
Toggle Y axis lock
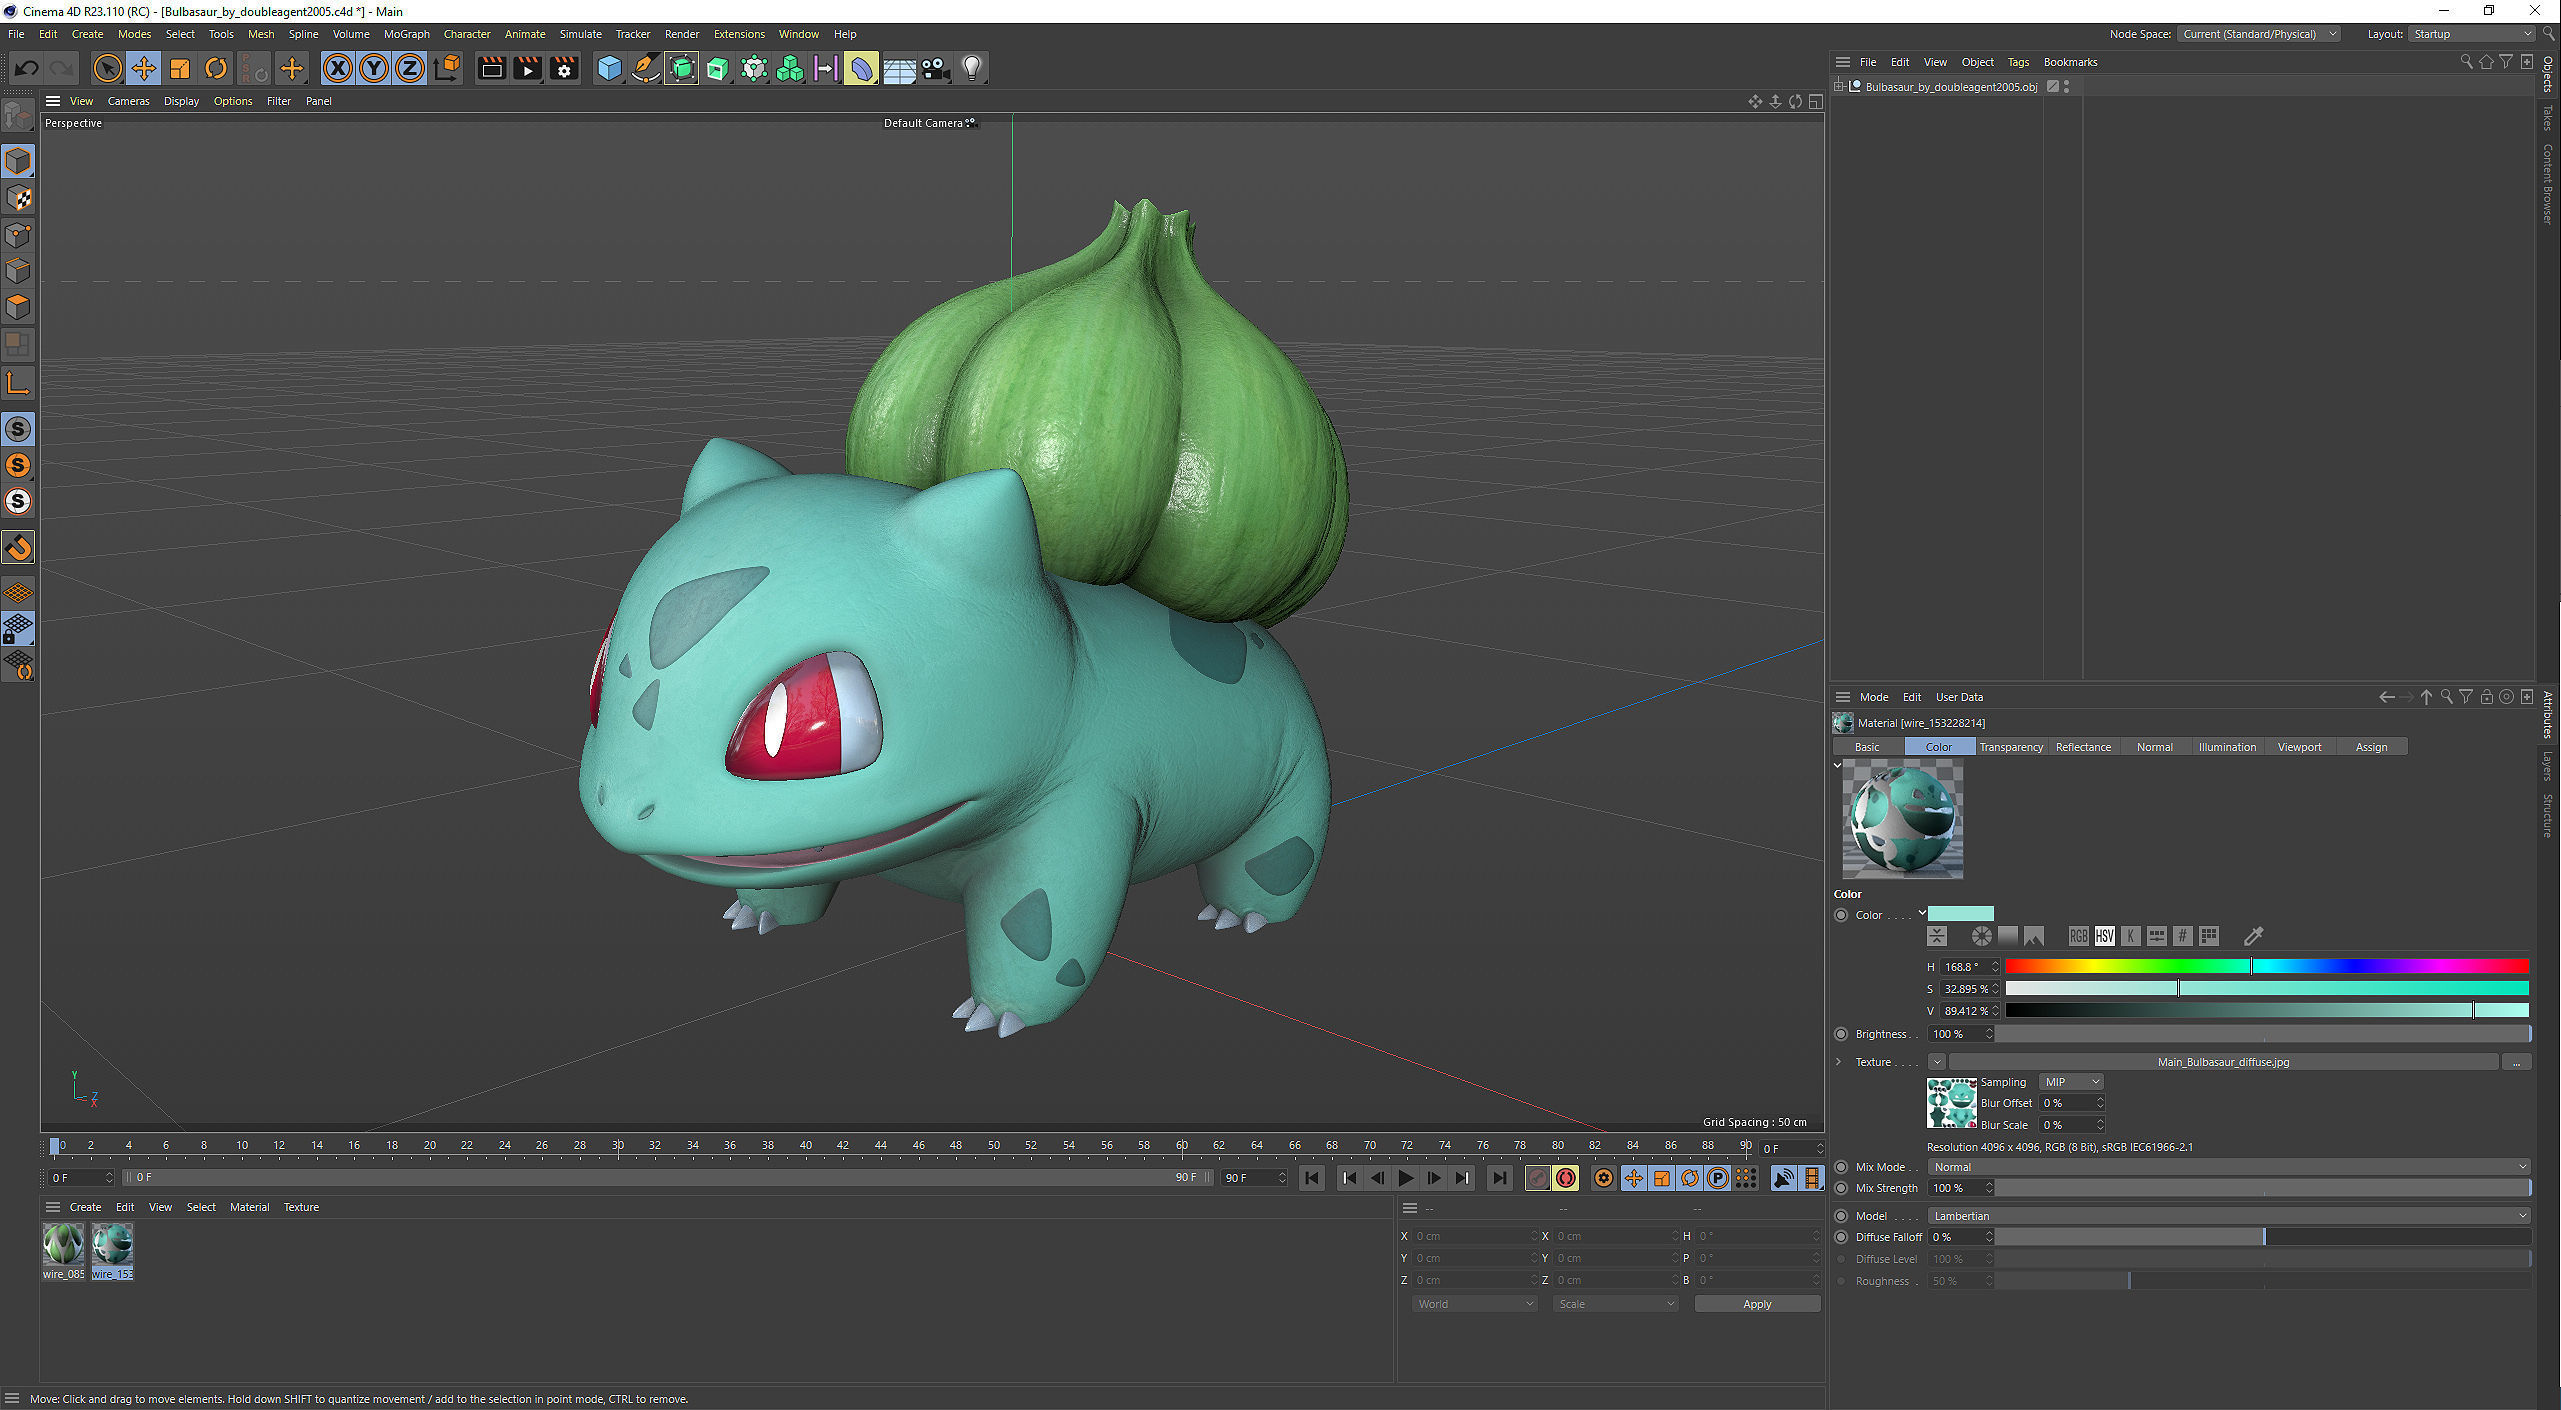[x=374, y=68]
